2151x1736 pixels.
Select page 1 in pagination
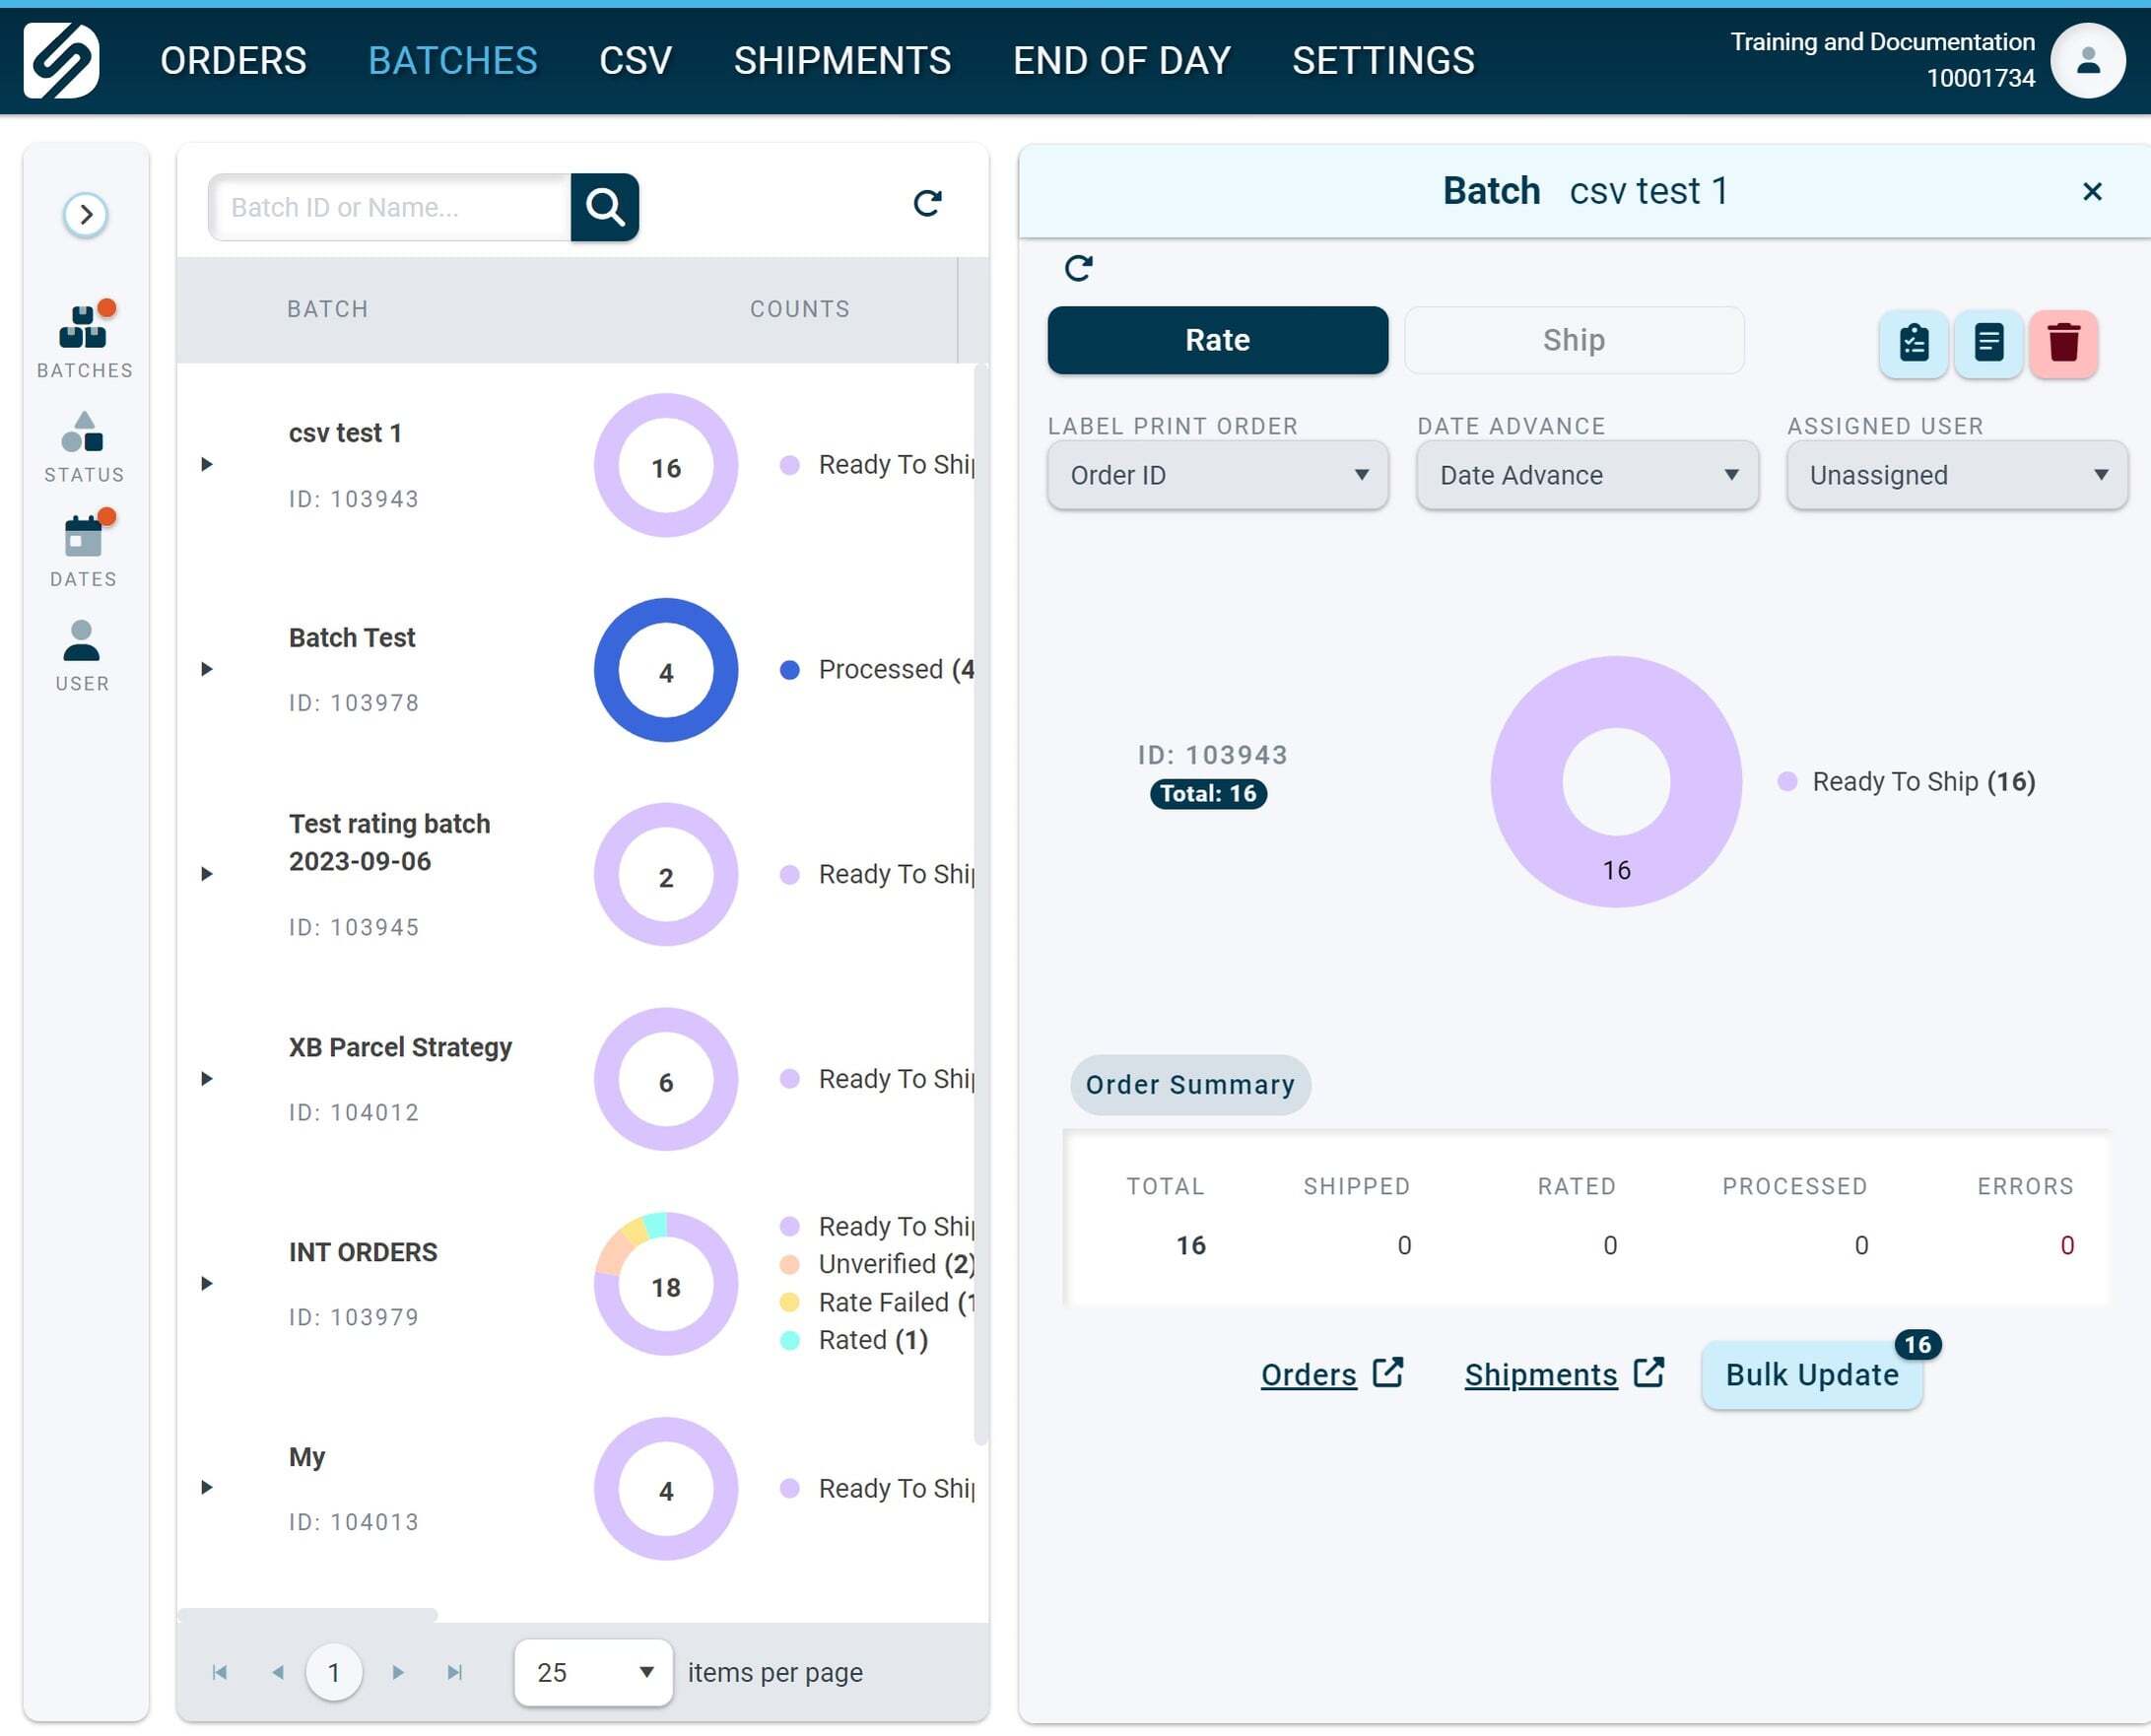point(334,1672)
